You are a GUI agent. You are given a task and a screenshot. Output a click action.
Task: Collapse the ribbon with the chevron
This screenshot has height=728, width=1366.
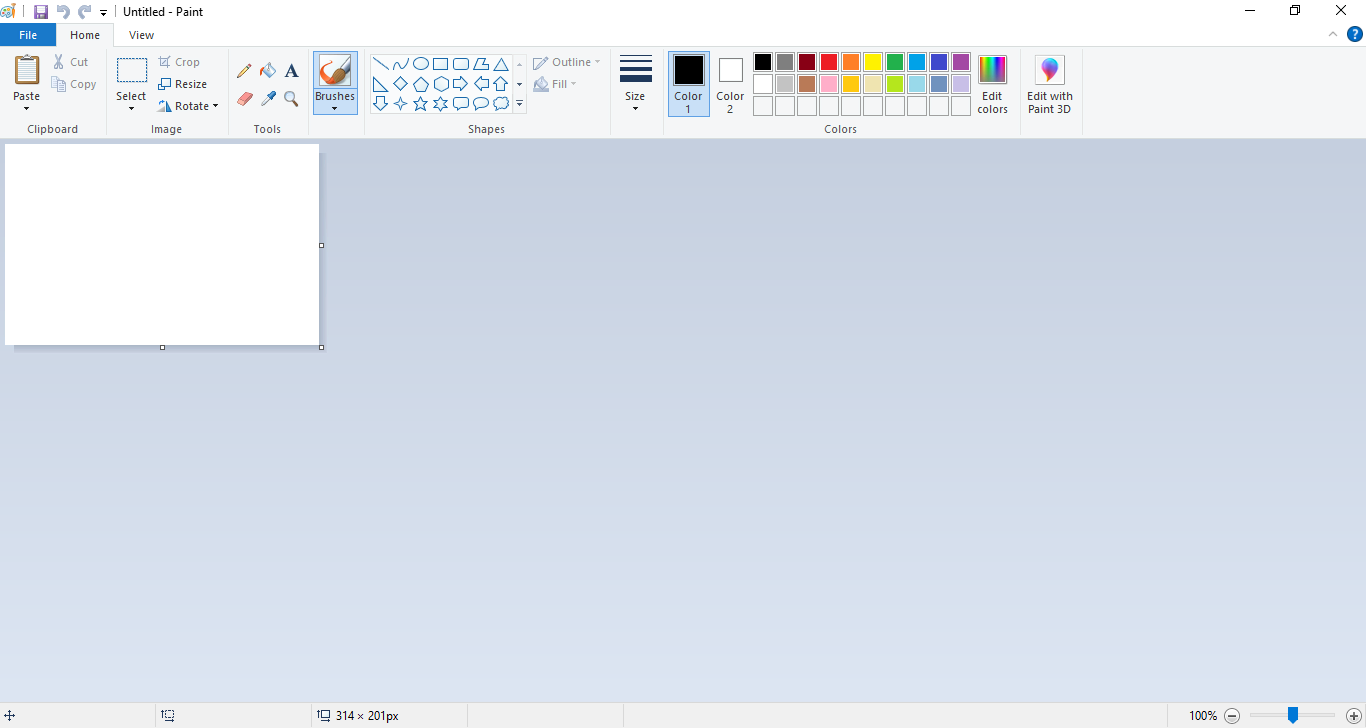click(x=1333, y=34)
